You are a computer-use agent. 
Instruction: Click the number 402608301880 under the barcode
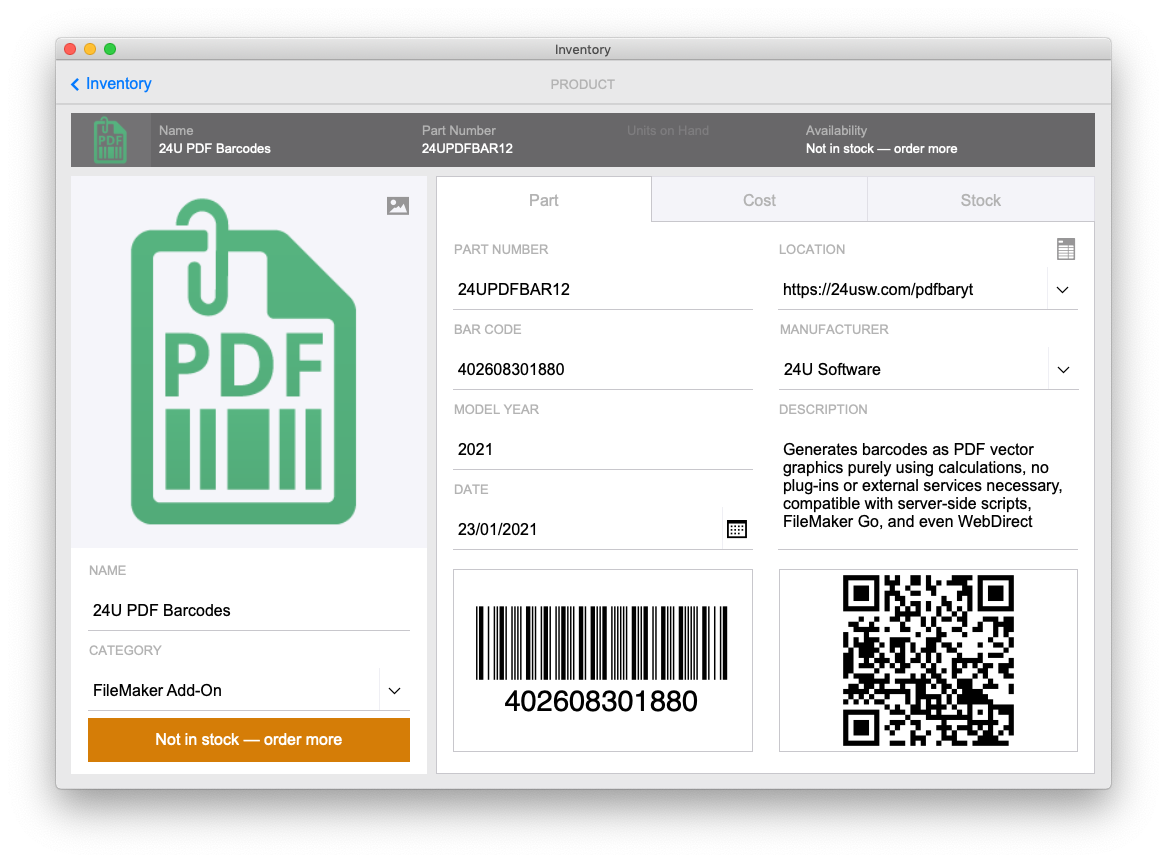pos(601,702)
